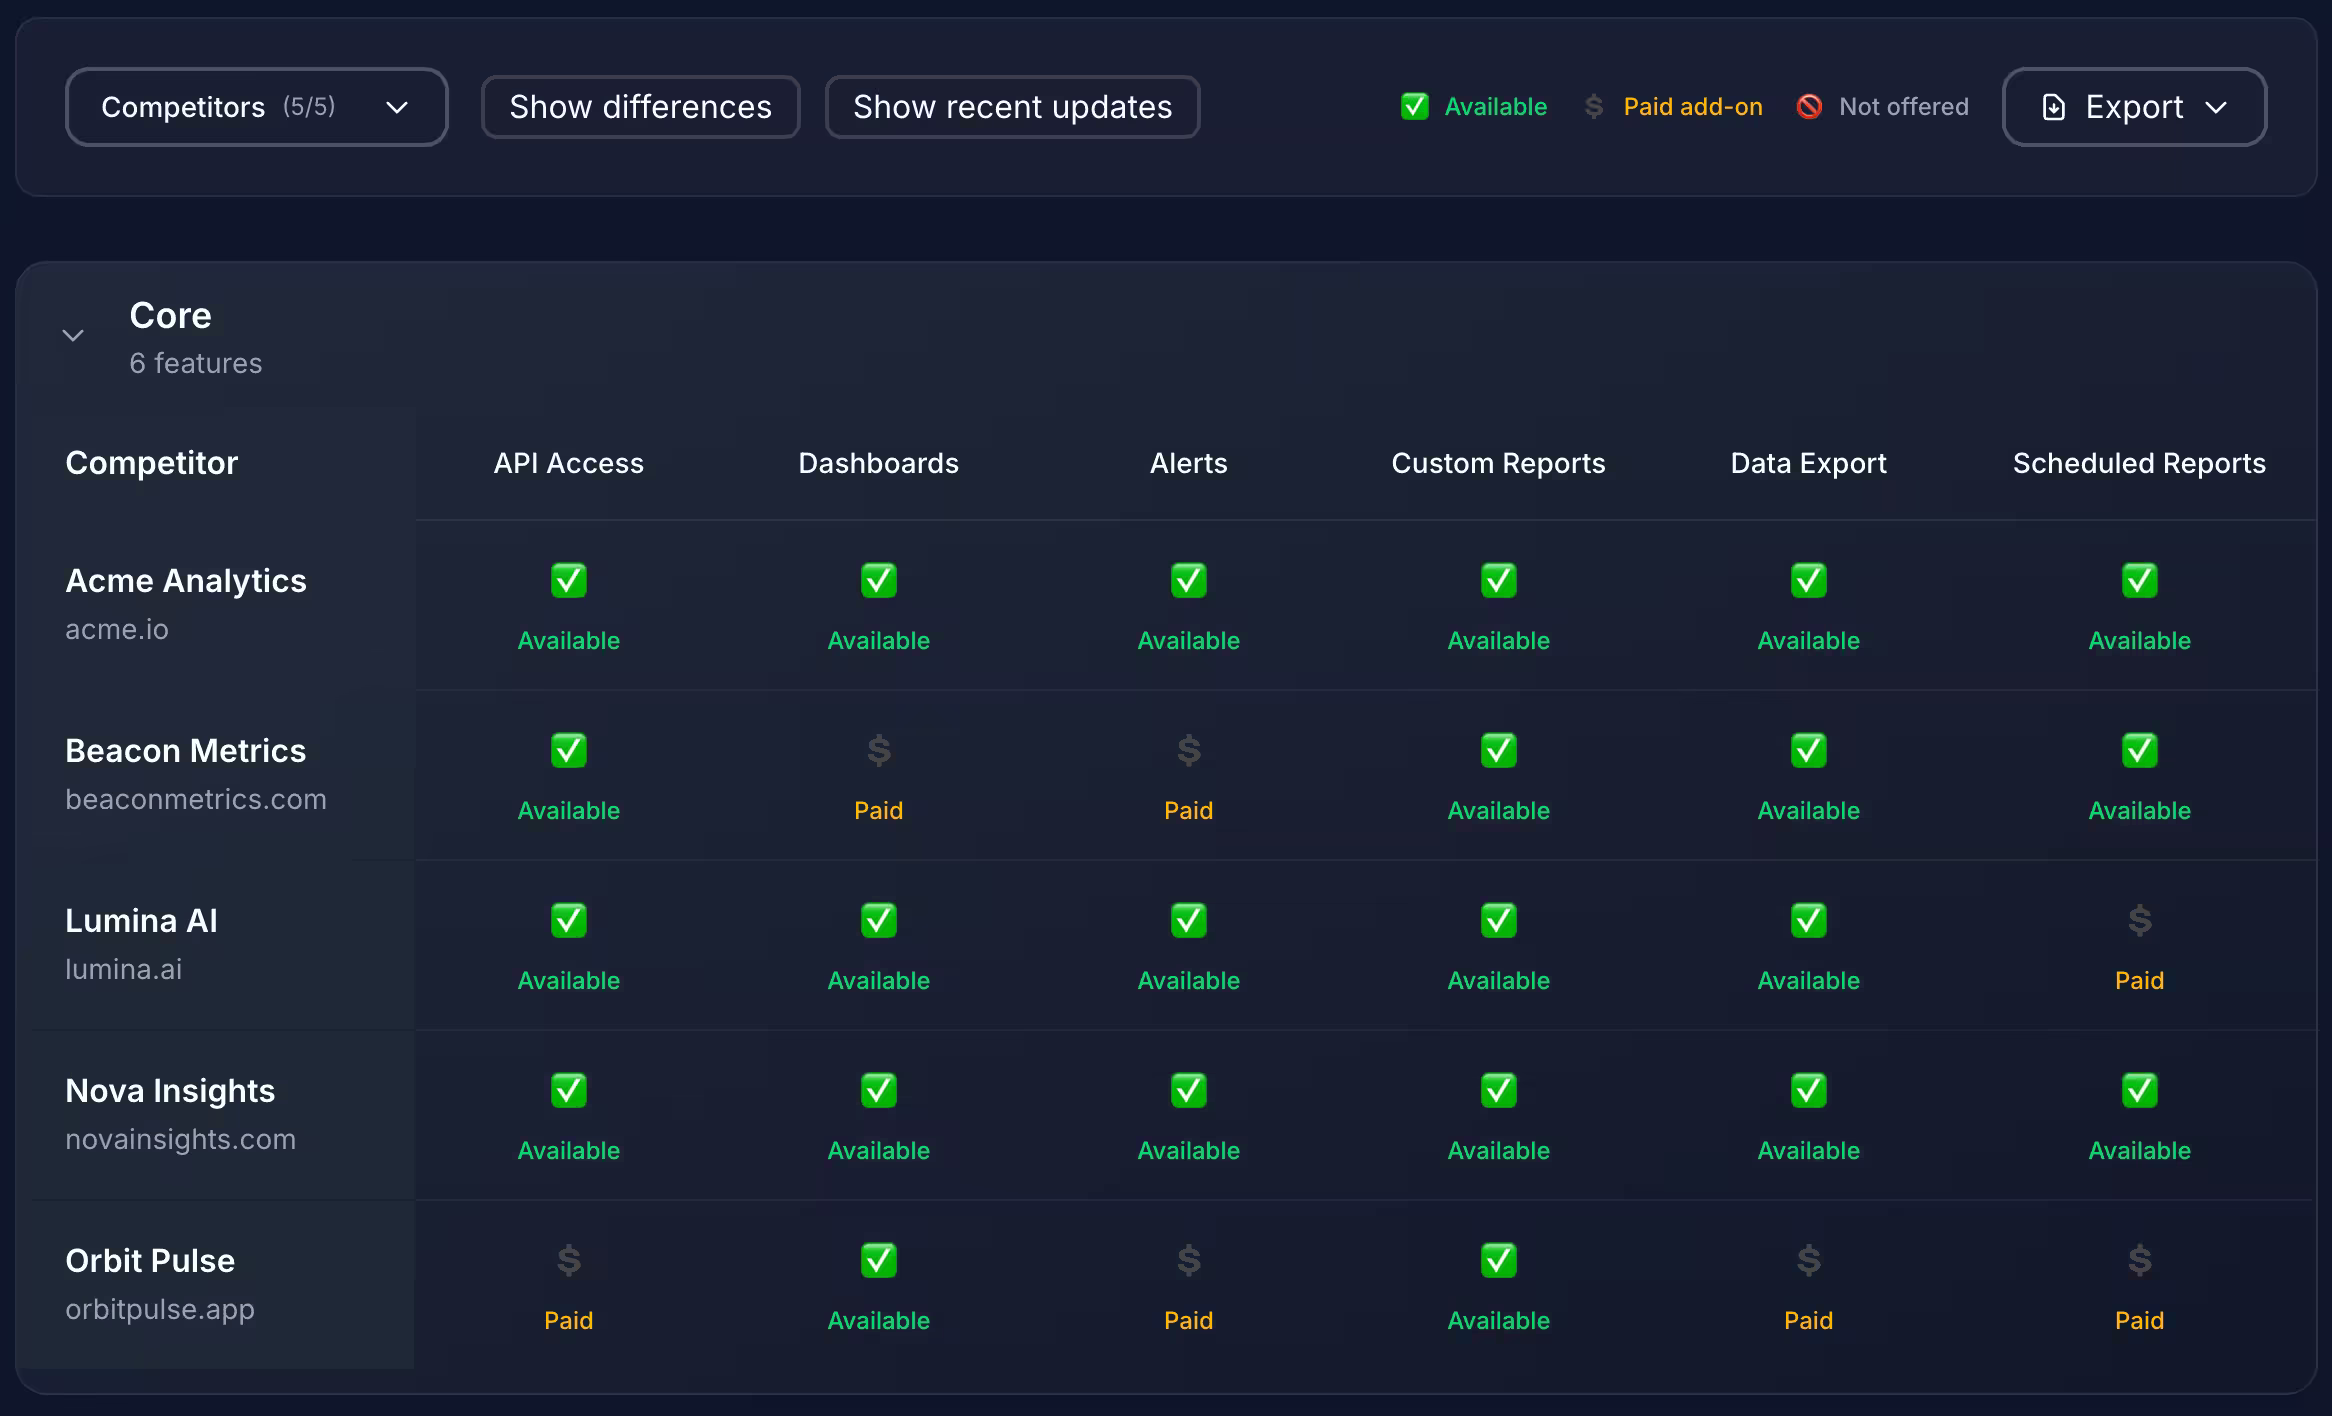The width and height of the screenshot is (2332, 1416).
Task: Click Orbit Pulse Data Export dollar icon
Action: (1808, 1261)
